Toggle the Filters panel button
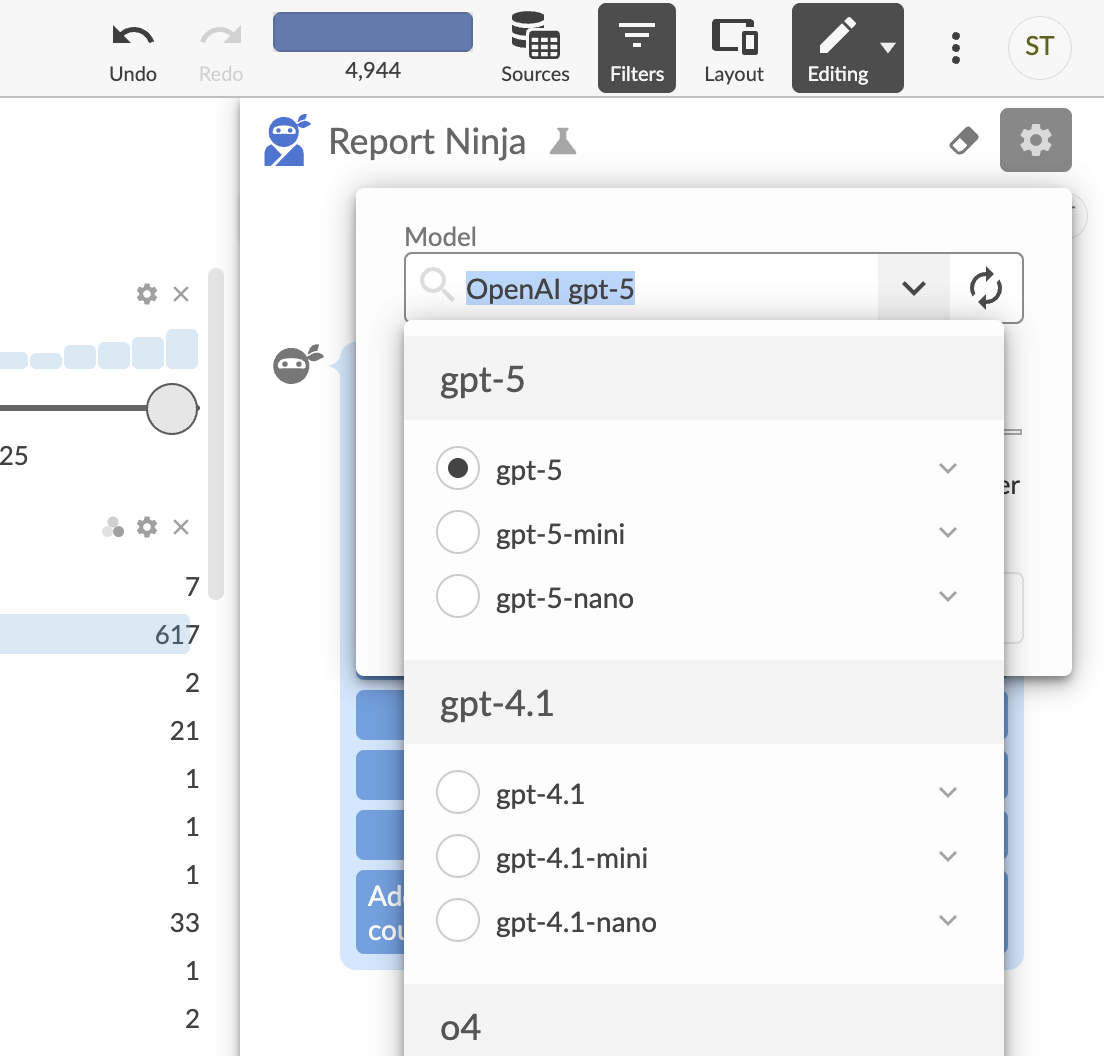Image resolution: width=1104 pixels, height=1056 pixels. tap(636, 48)
